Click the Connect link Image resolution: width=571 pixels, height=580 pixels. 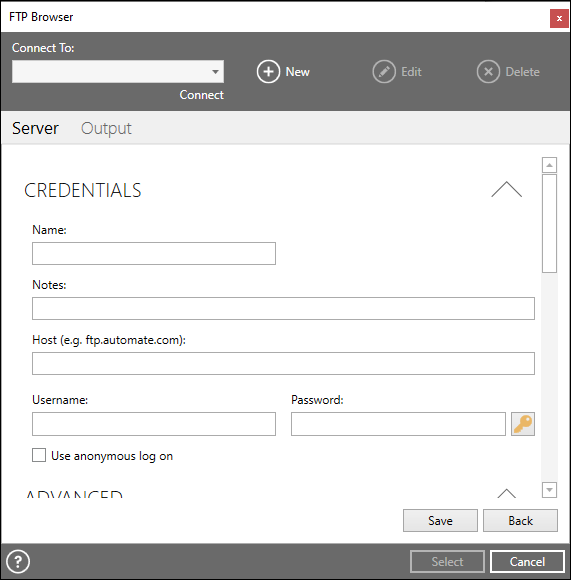(202, 95)
